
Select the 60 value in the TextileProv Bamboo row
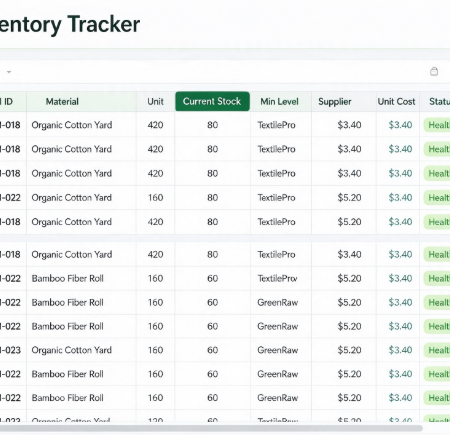213,278
